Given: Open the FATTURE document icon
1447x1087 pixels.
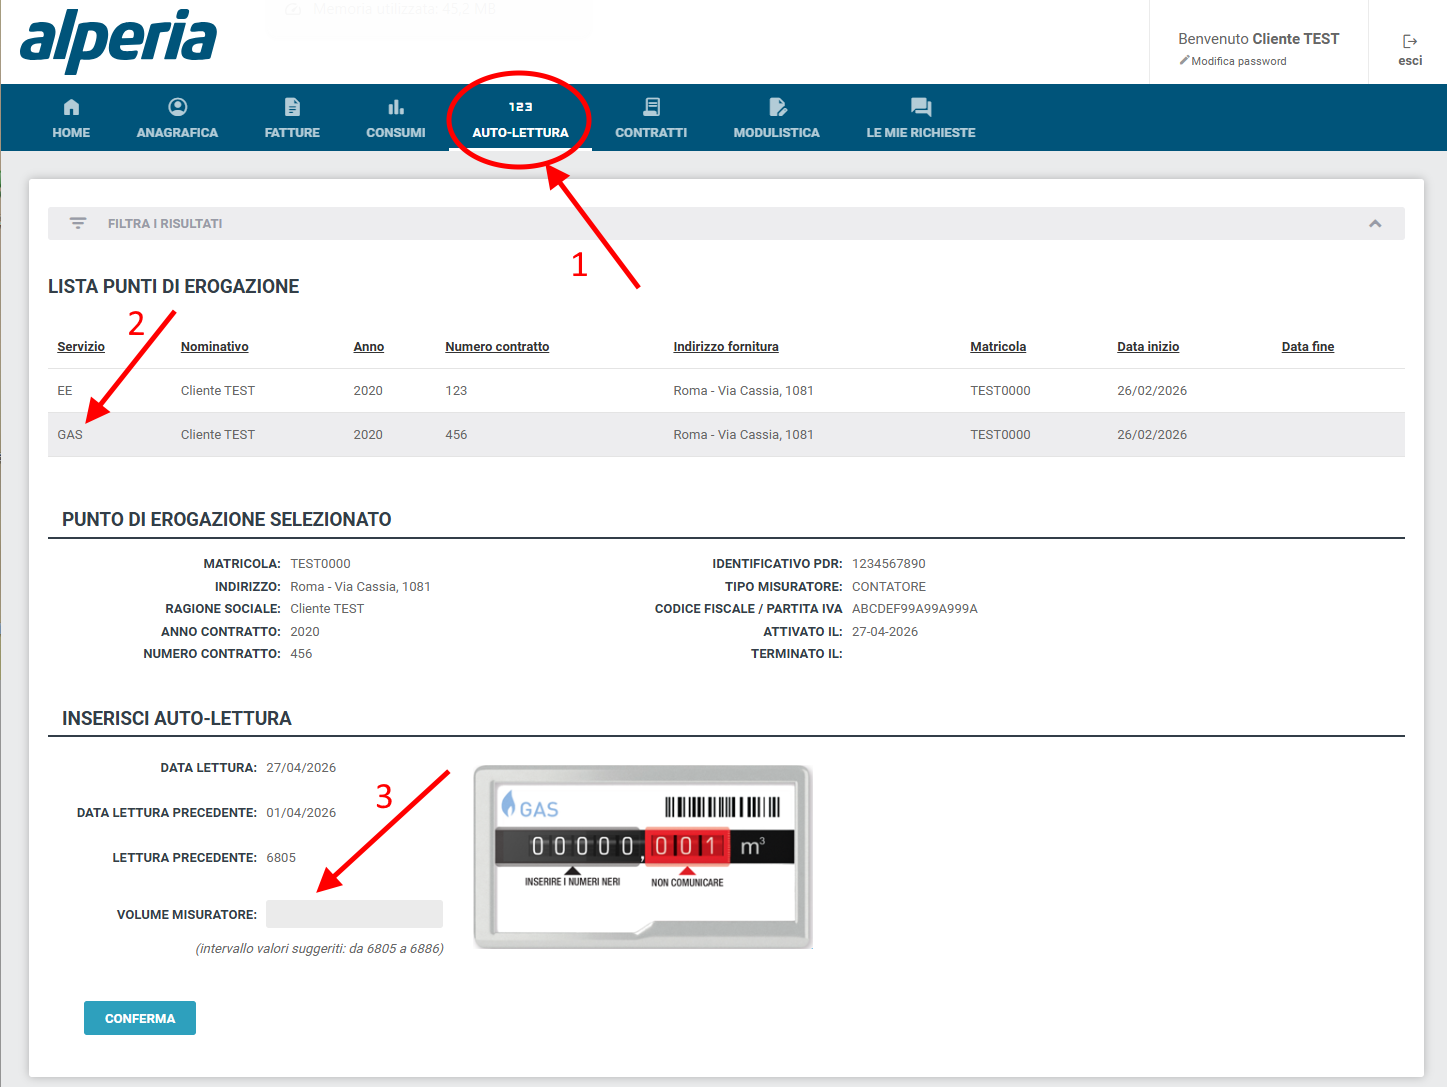Looking at the screenshot, I should point(292,107).
